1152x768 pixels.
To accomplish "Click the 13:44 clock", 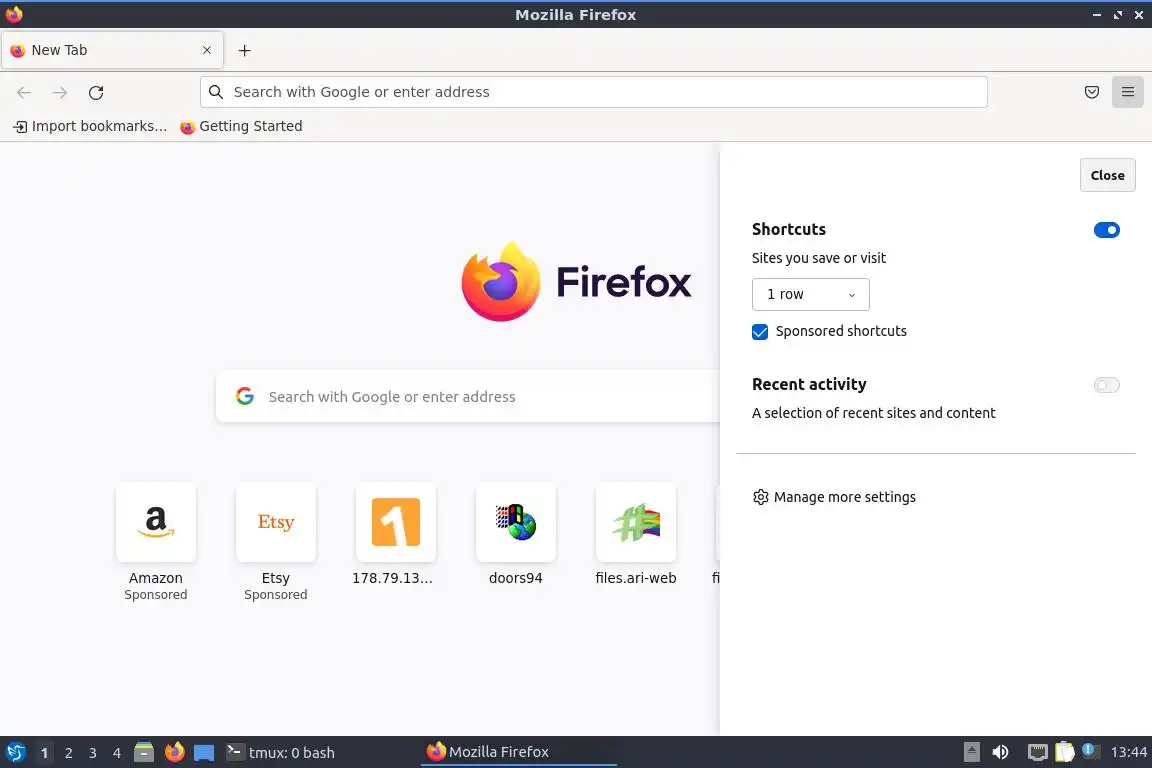I will (1128, 752).
